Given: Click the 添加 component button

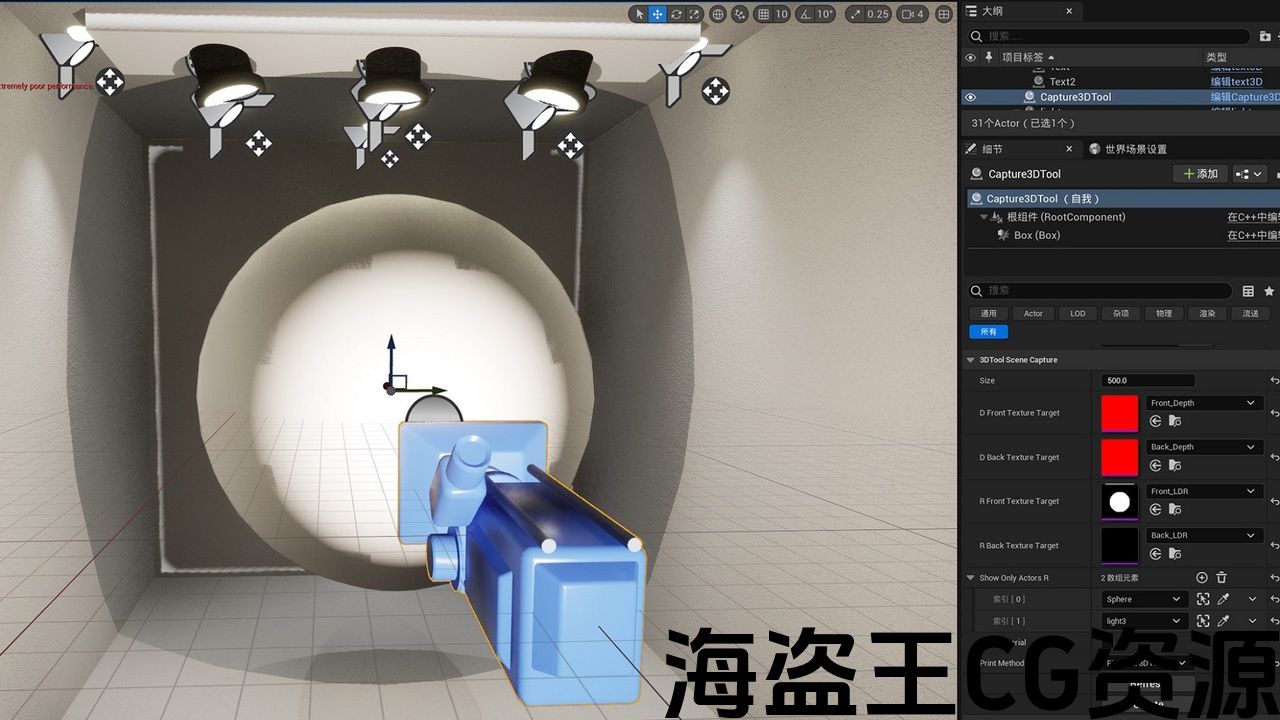Looking at the screenshot, I should click(x=1200, y=174).
